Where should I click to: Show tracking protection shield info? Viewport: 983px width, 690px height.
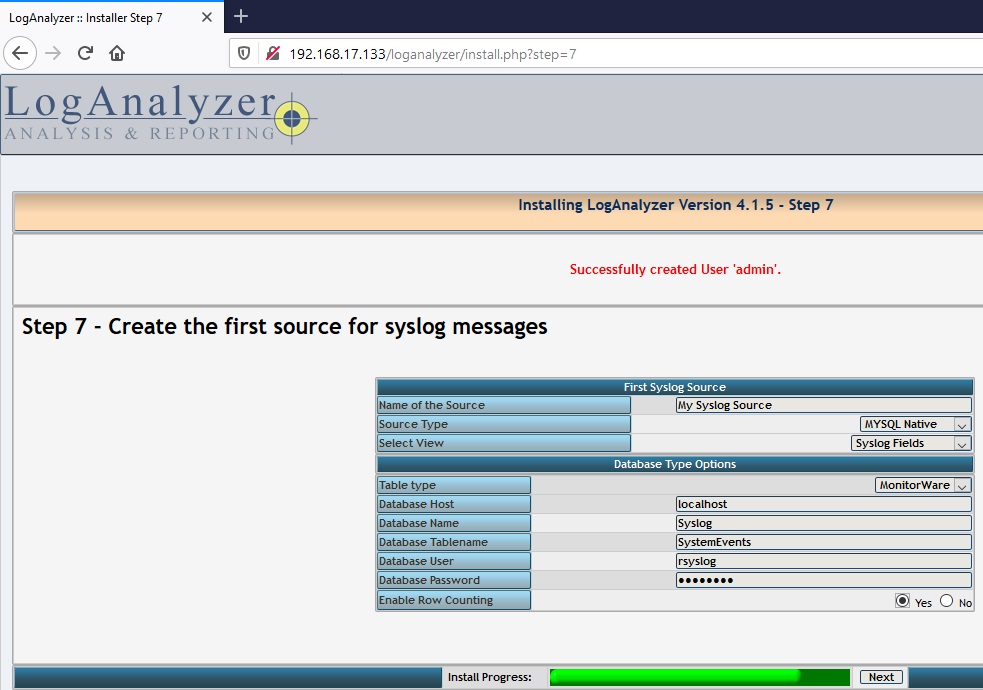click(244, 54)
